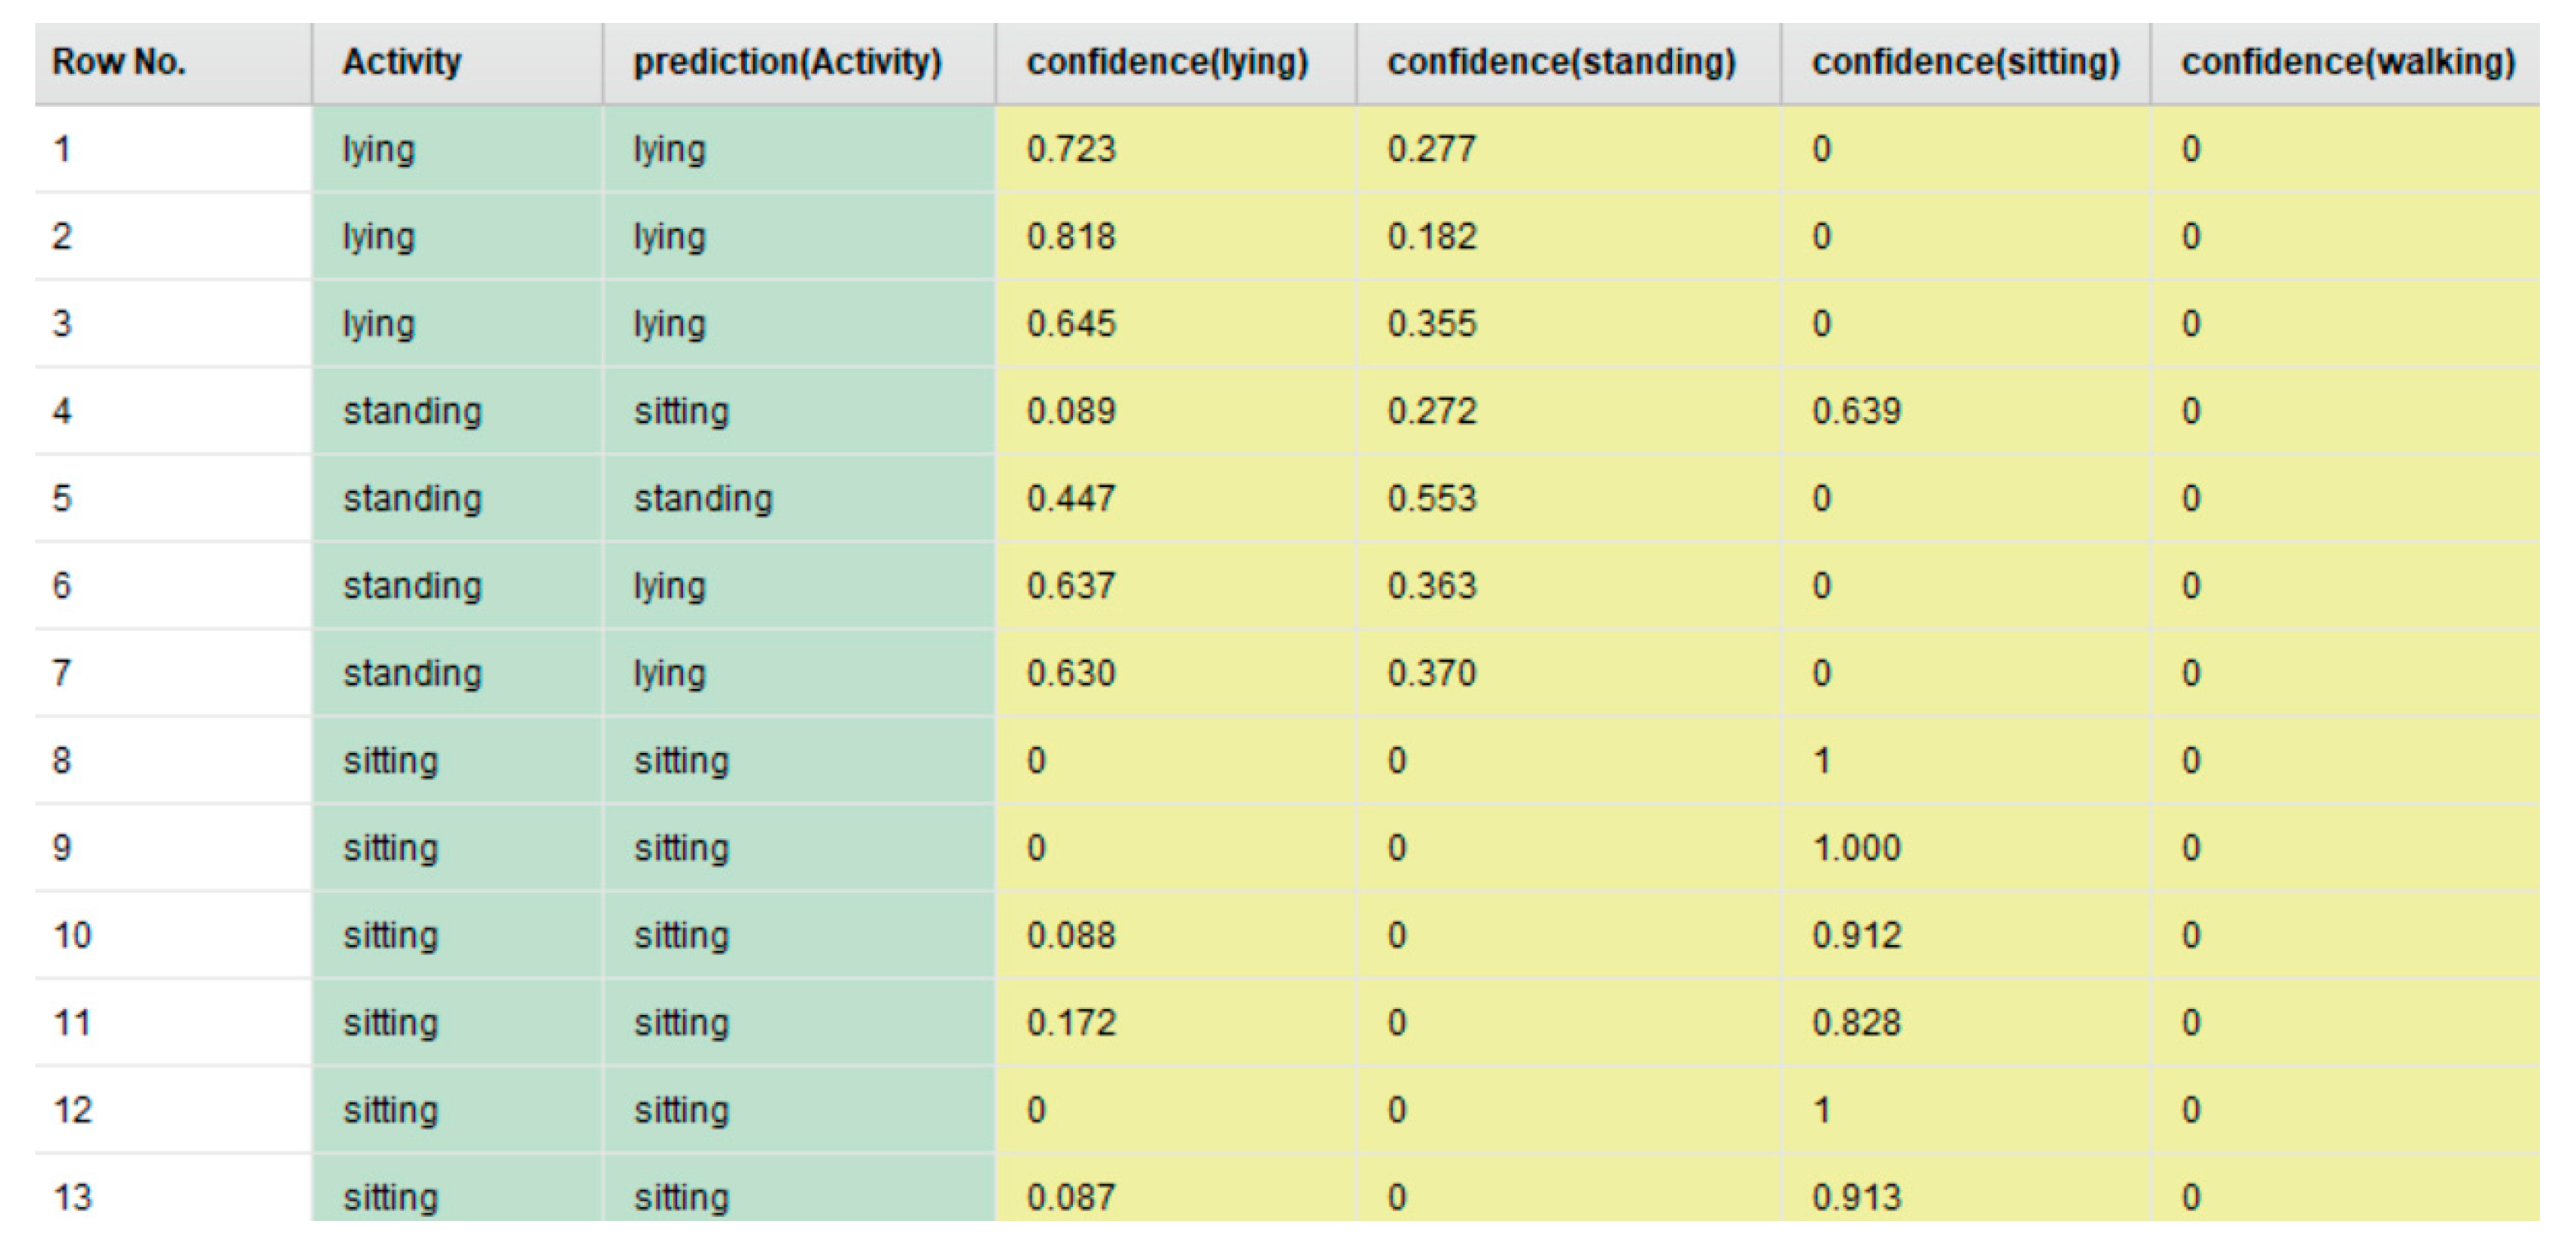The image size is (2576, 1244).
Task: Select row number 1 cell
Action: pos(62,149)
